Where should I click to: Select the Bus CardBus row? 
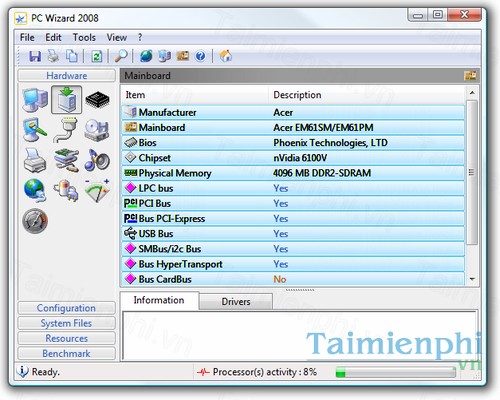(x=293, y=279)
